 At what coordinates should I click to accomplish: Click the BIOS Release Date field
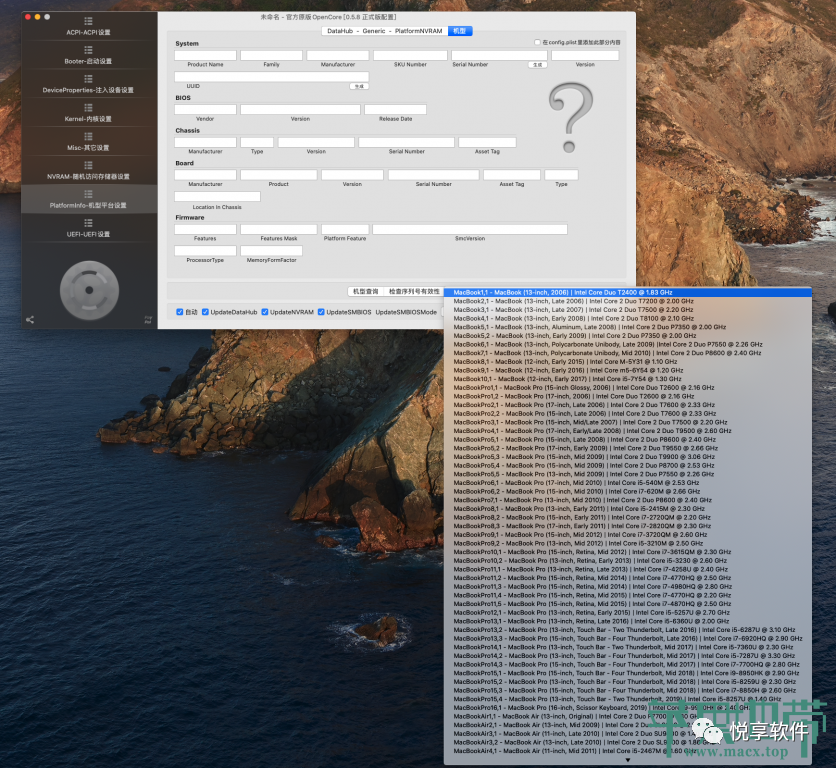395,109
